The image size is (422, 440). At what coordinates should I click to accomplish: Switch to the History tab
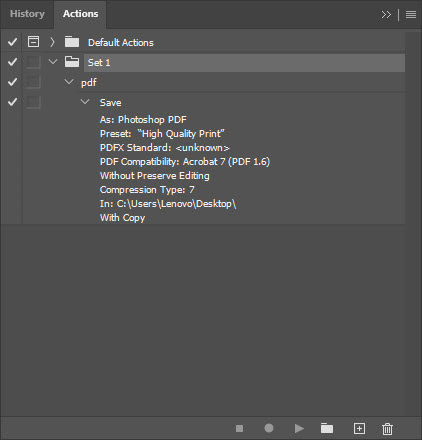tap(27, 14)
